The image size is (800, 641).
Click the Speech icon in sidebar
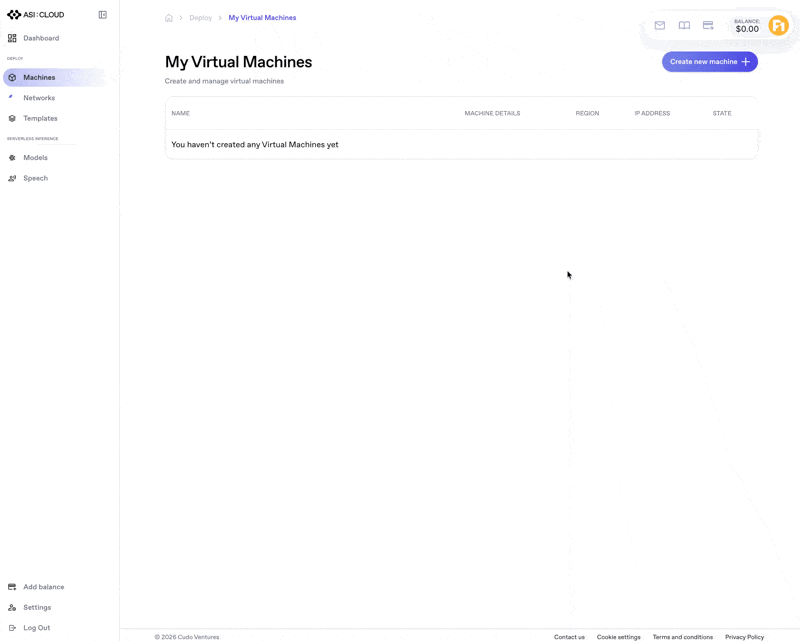click(x=12, y=178)
